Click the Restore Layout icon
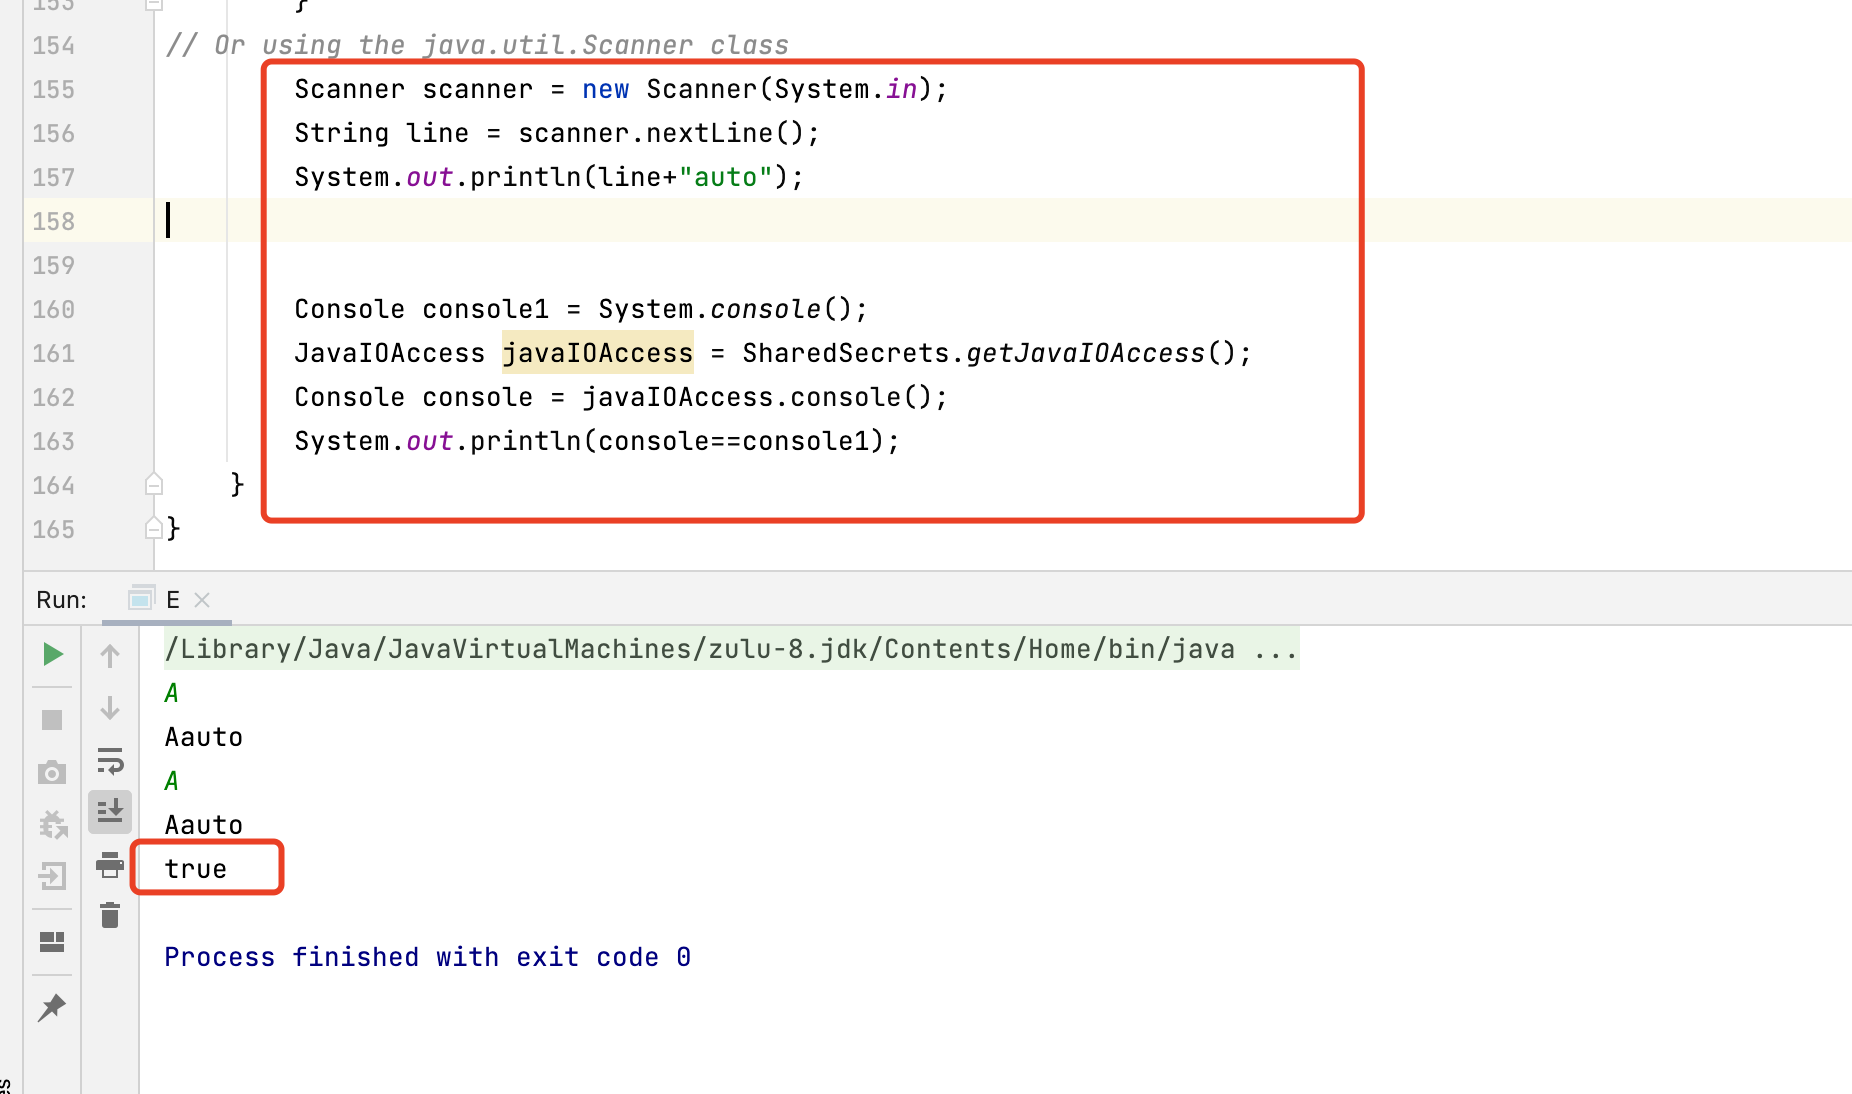1852x1094 pixels. pyautogui.click(x=52, y=942)
